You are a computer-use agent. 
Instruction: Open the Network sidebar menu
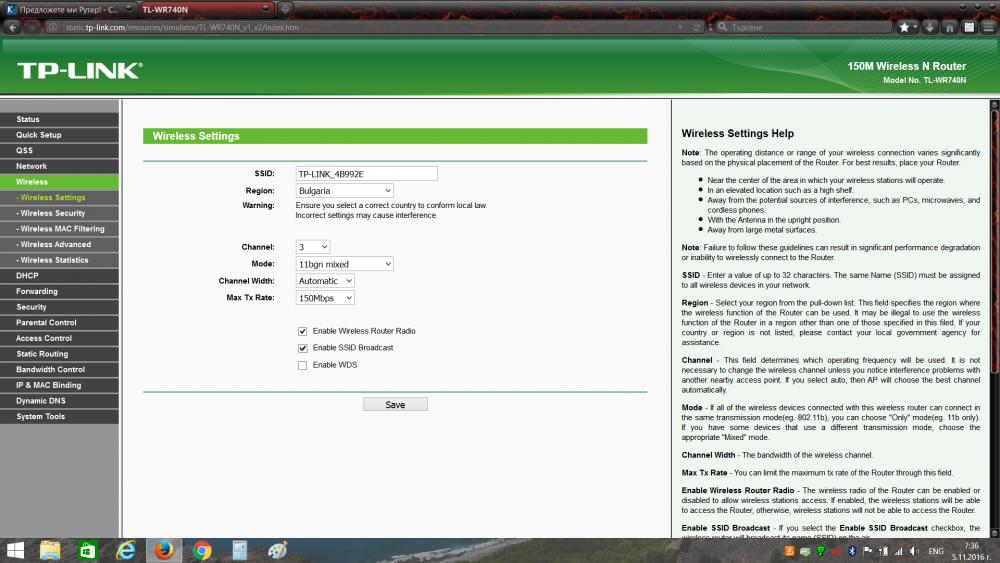[x=59, y=166]
